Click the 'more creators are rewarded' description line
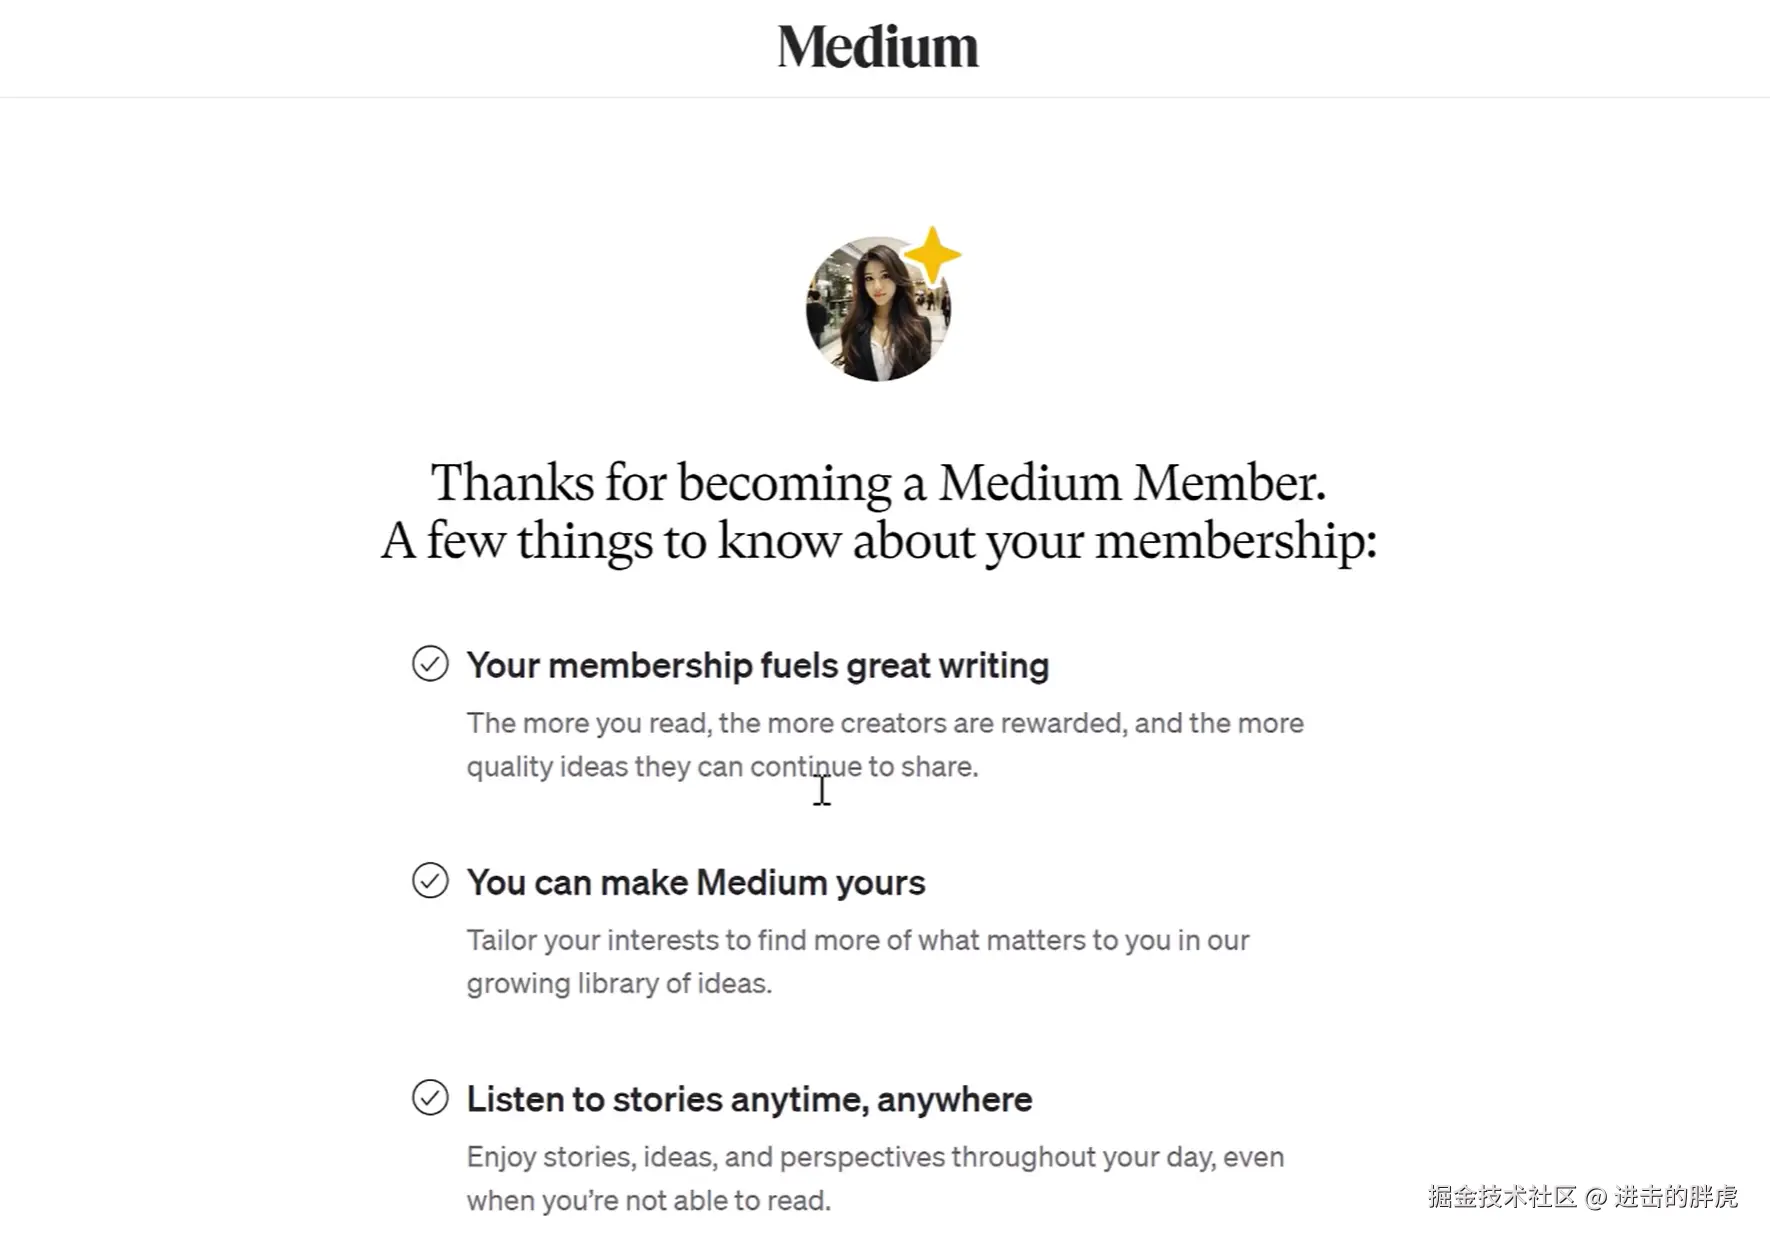The width and height of the screenshot is (1770, 1242). [x=884, y=723]
